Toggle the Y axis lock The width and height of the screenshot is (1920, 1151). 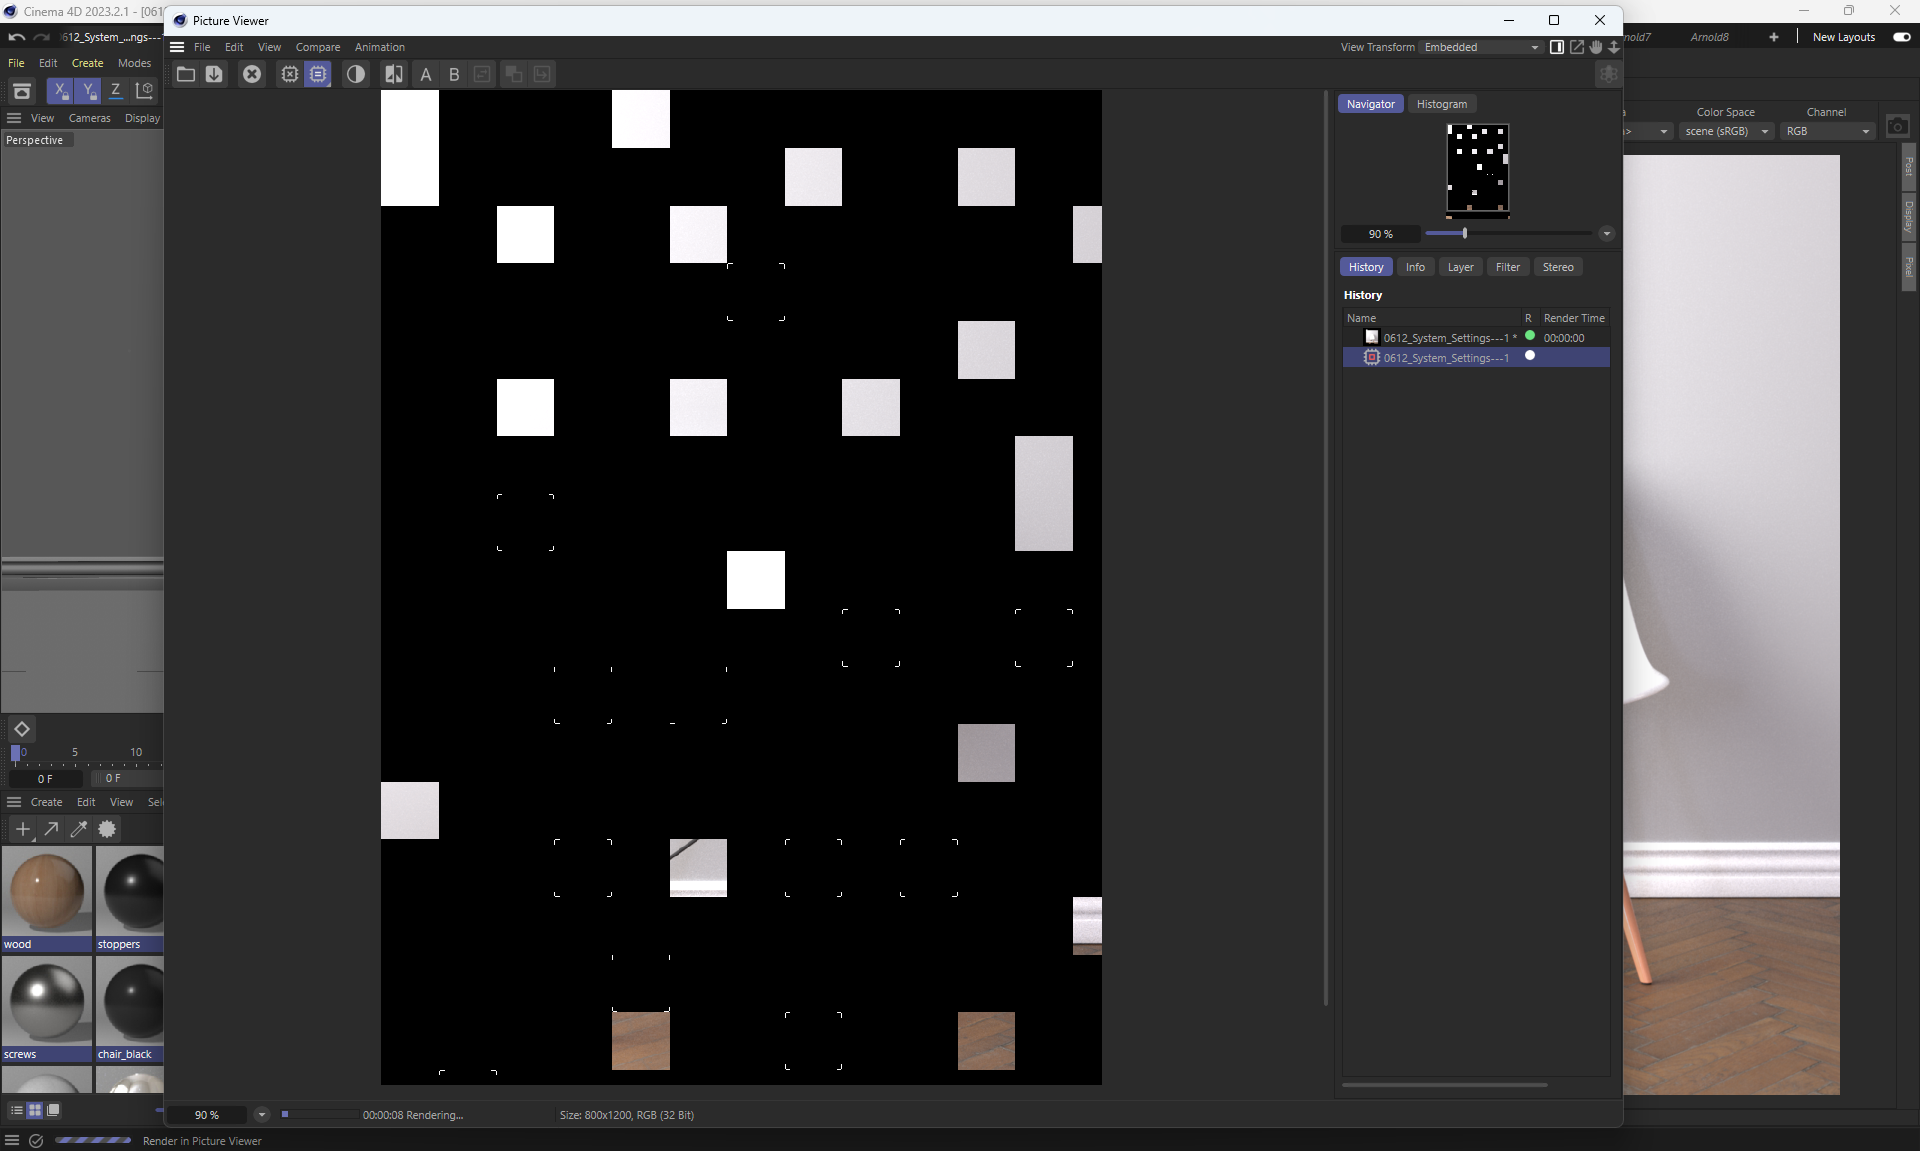(x=88, y=91)
